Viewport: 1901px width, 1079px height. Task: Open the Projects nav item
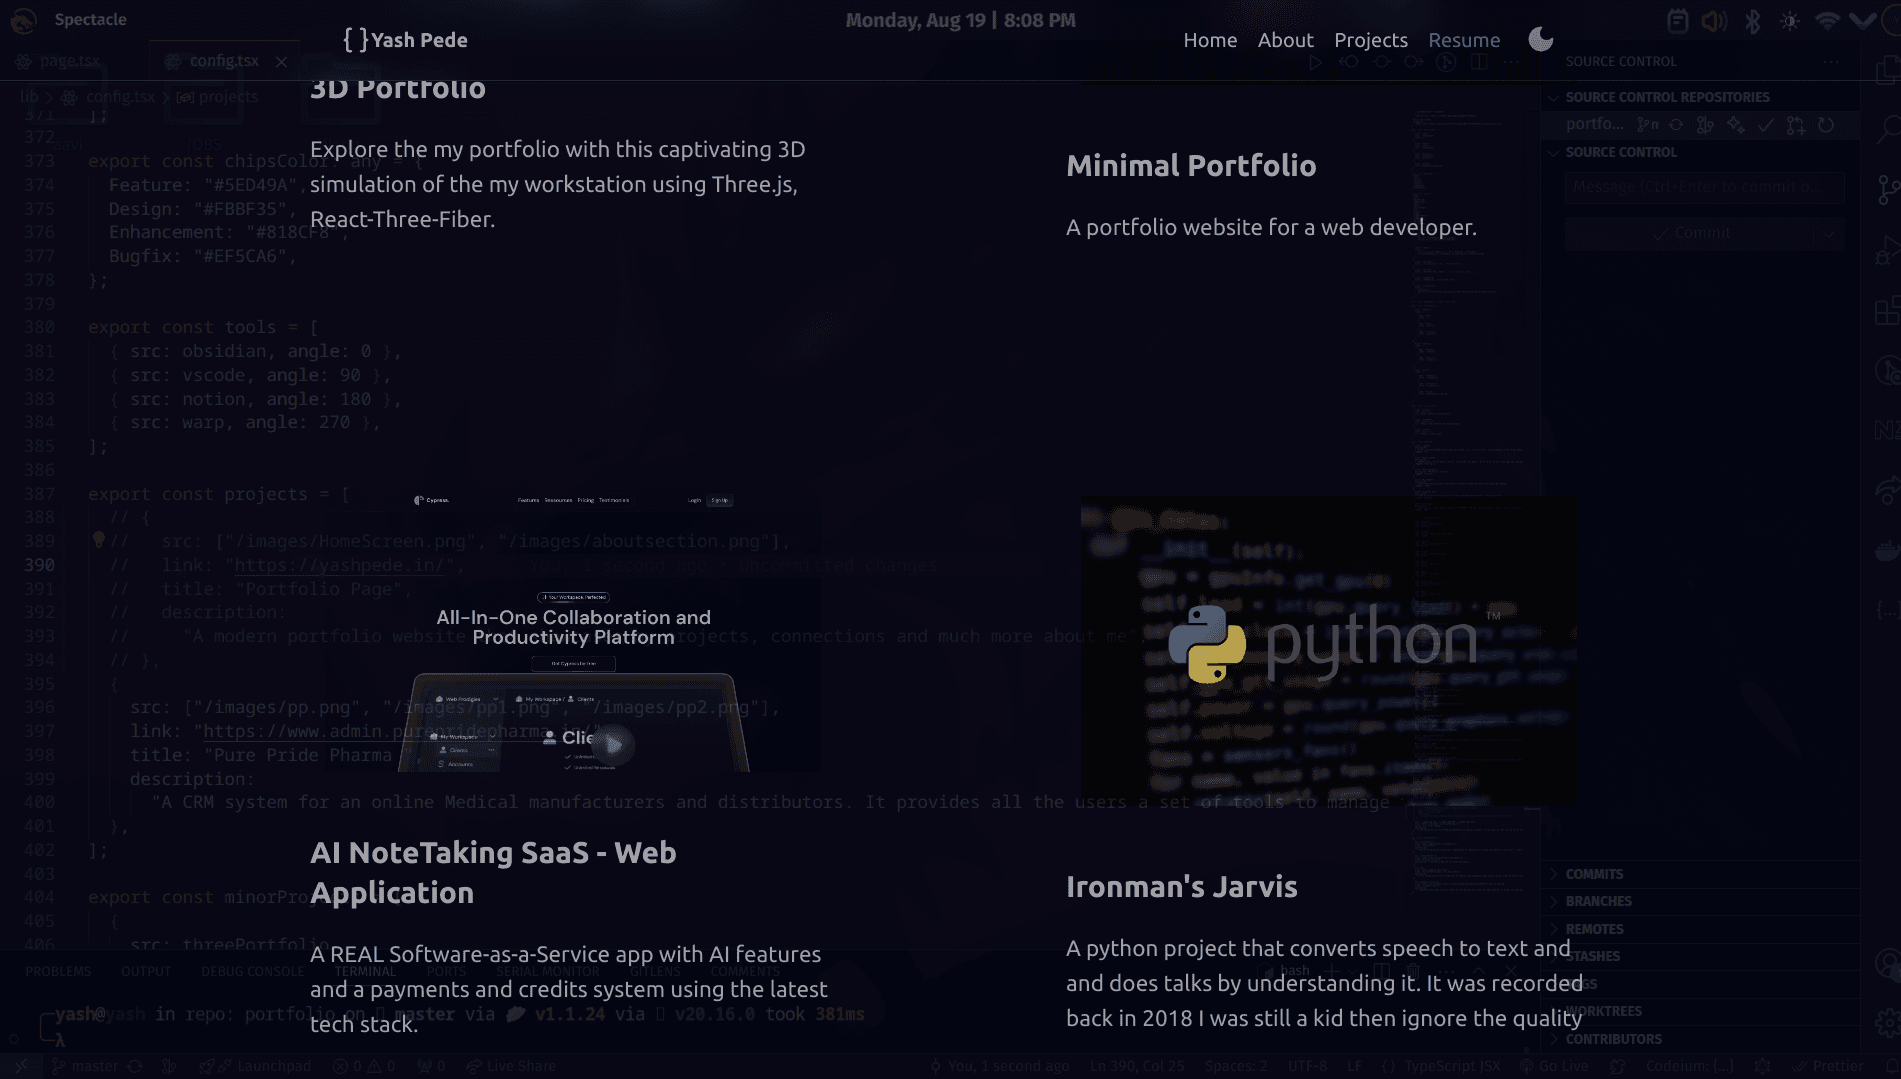point(1370,40)
